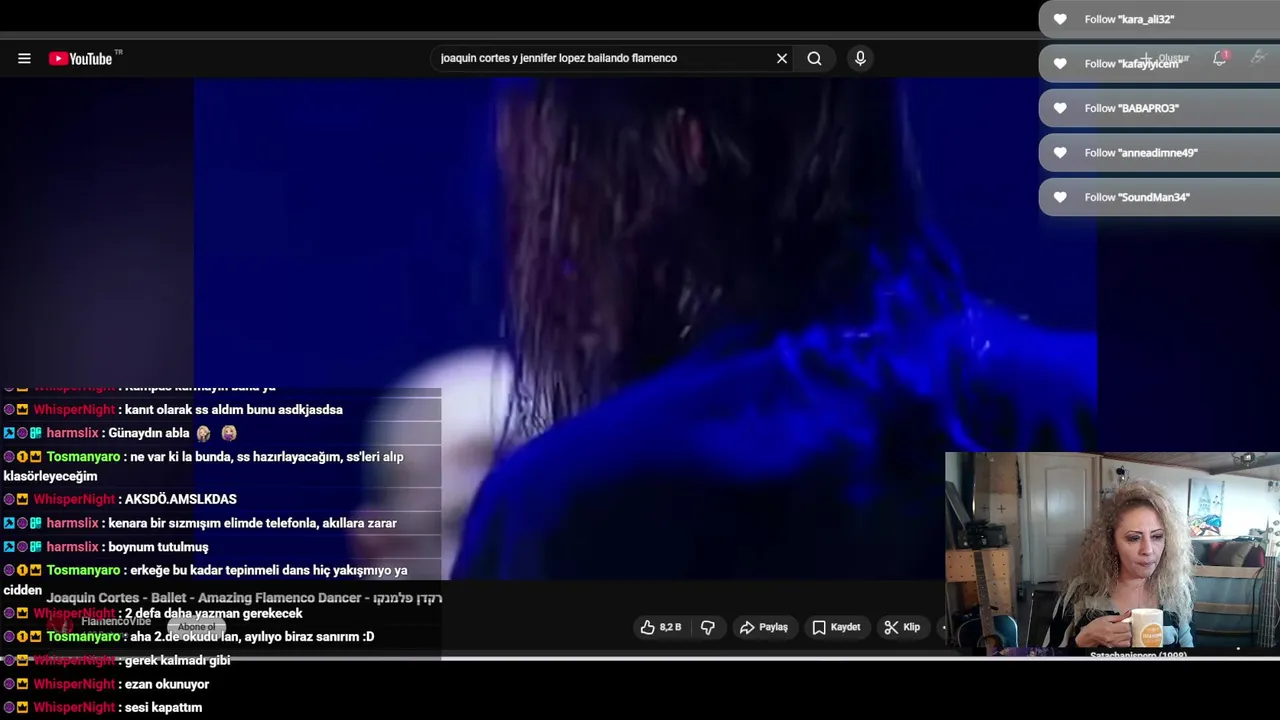This screenshot has height=720, width=1280.
Task: Click Tosmanyaro's "aha 2.de okudu lan" message
Action: pos(188,637)
